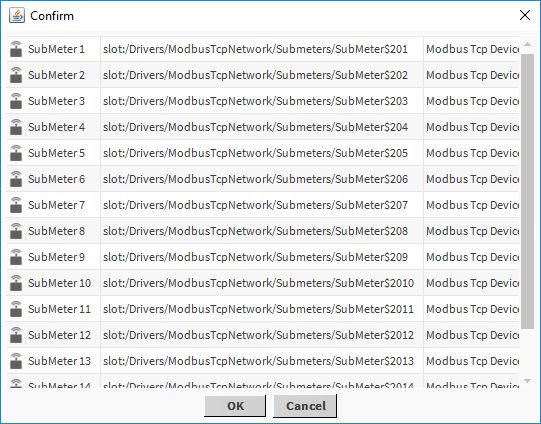Image resolution: width=541 pixels, height=424 pixels.
Task: Select the Modbus Tcp Device cell for SubMeter 8
Action: click(x=472, y=231)
